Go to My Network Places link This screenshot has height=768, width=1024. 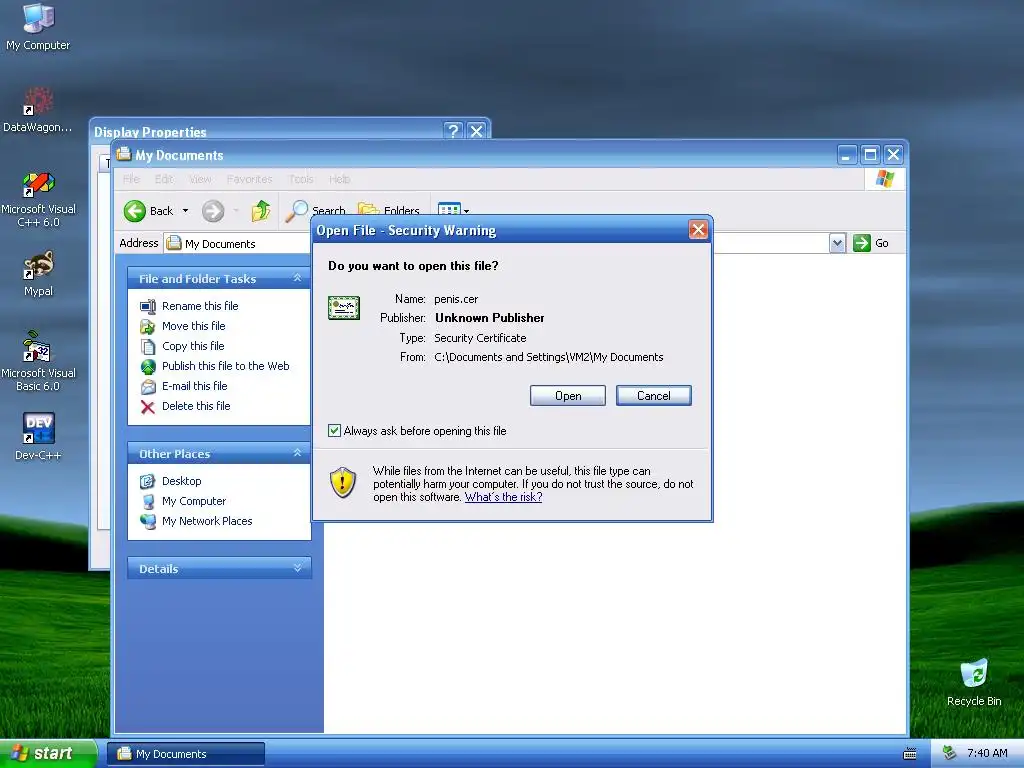point(207,521)
